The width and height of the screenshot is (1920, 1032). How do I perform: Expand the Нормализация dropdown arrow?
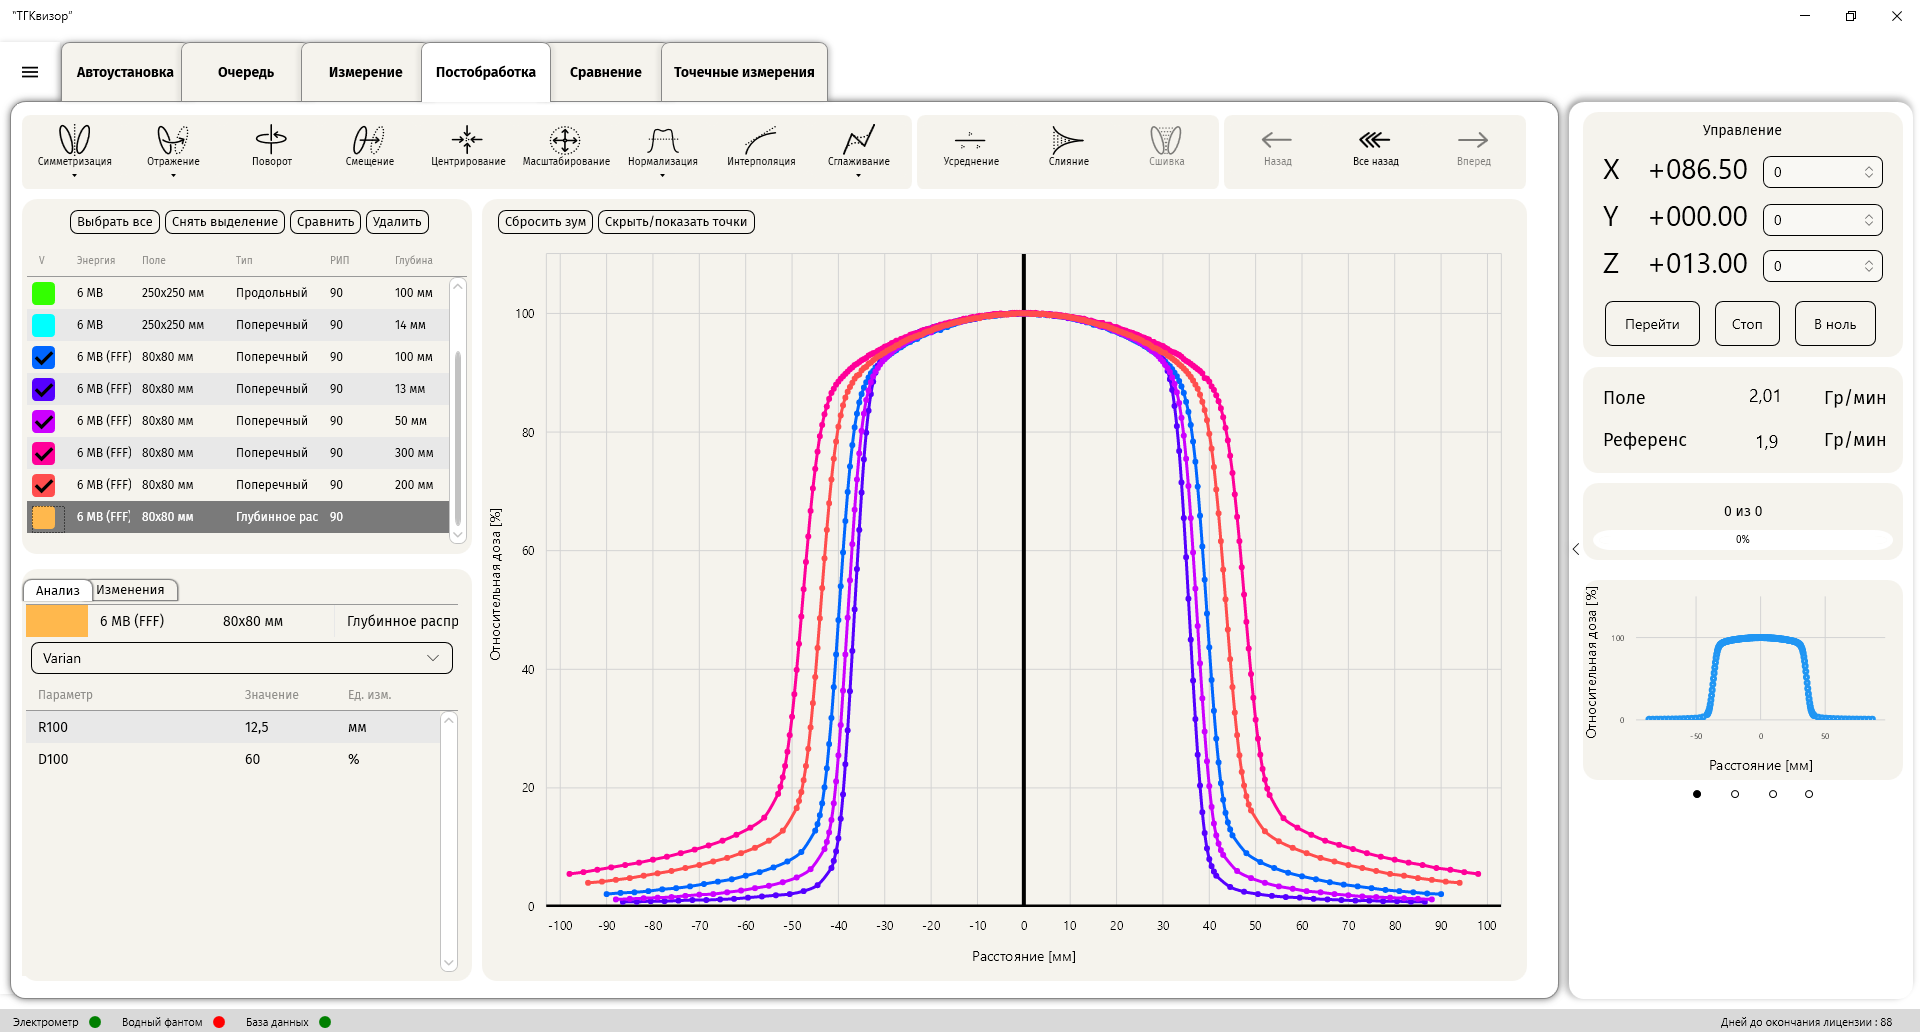click(662, 176)
